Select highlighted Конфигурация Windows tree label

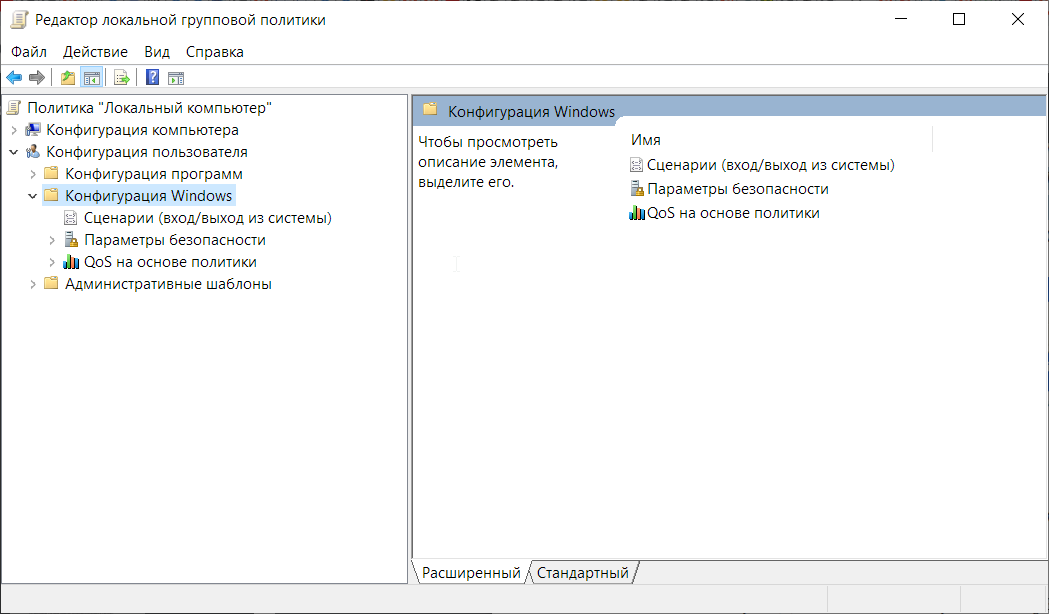149,195
